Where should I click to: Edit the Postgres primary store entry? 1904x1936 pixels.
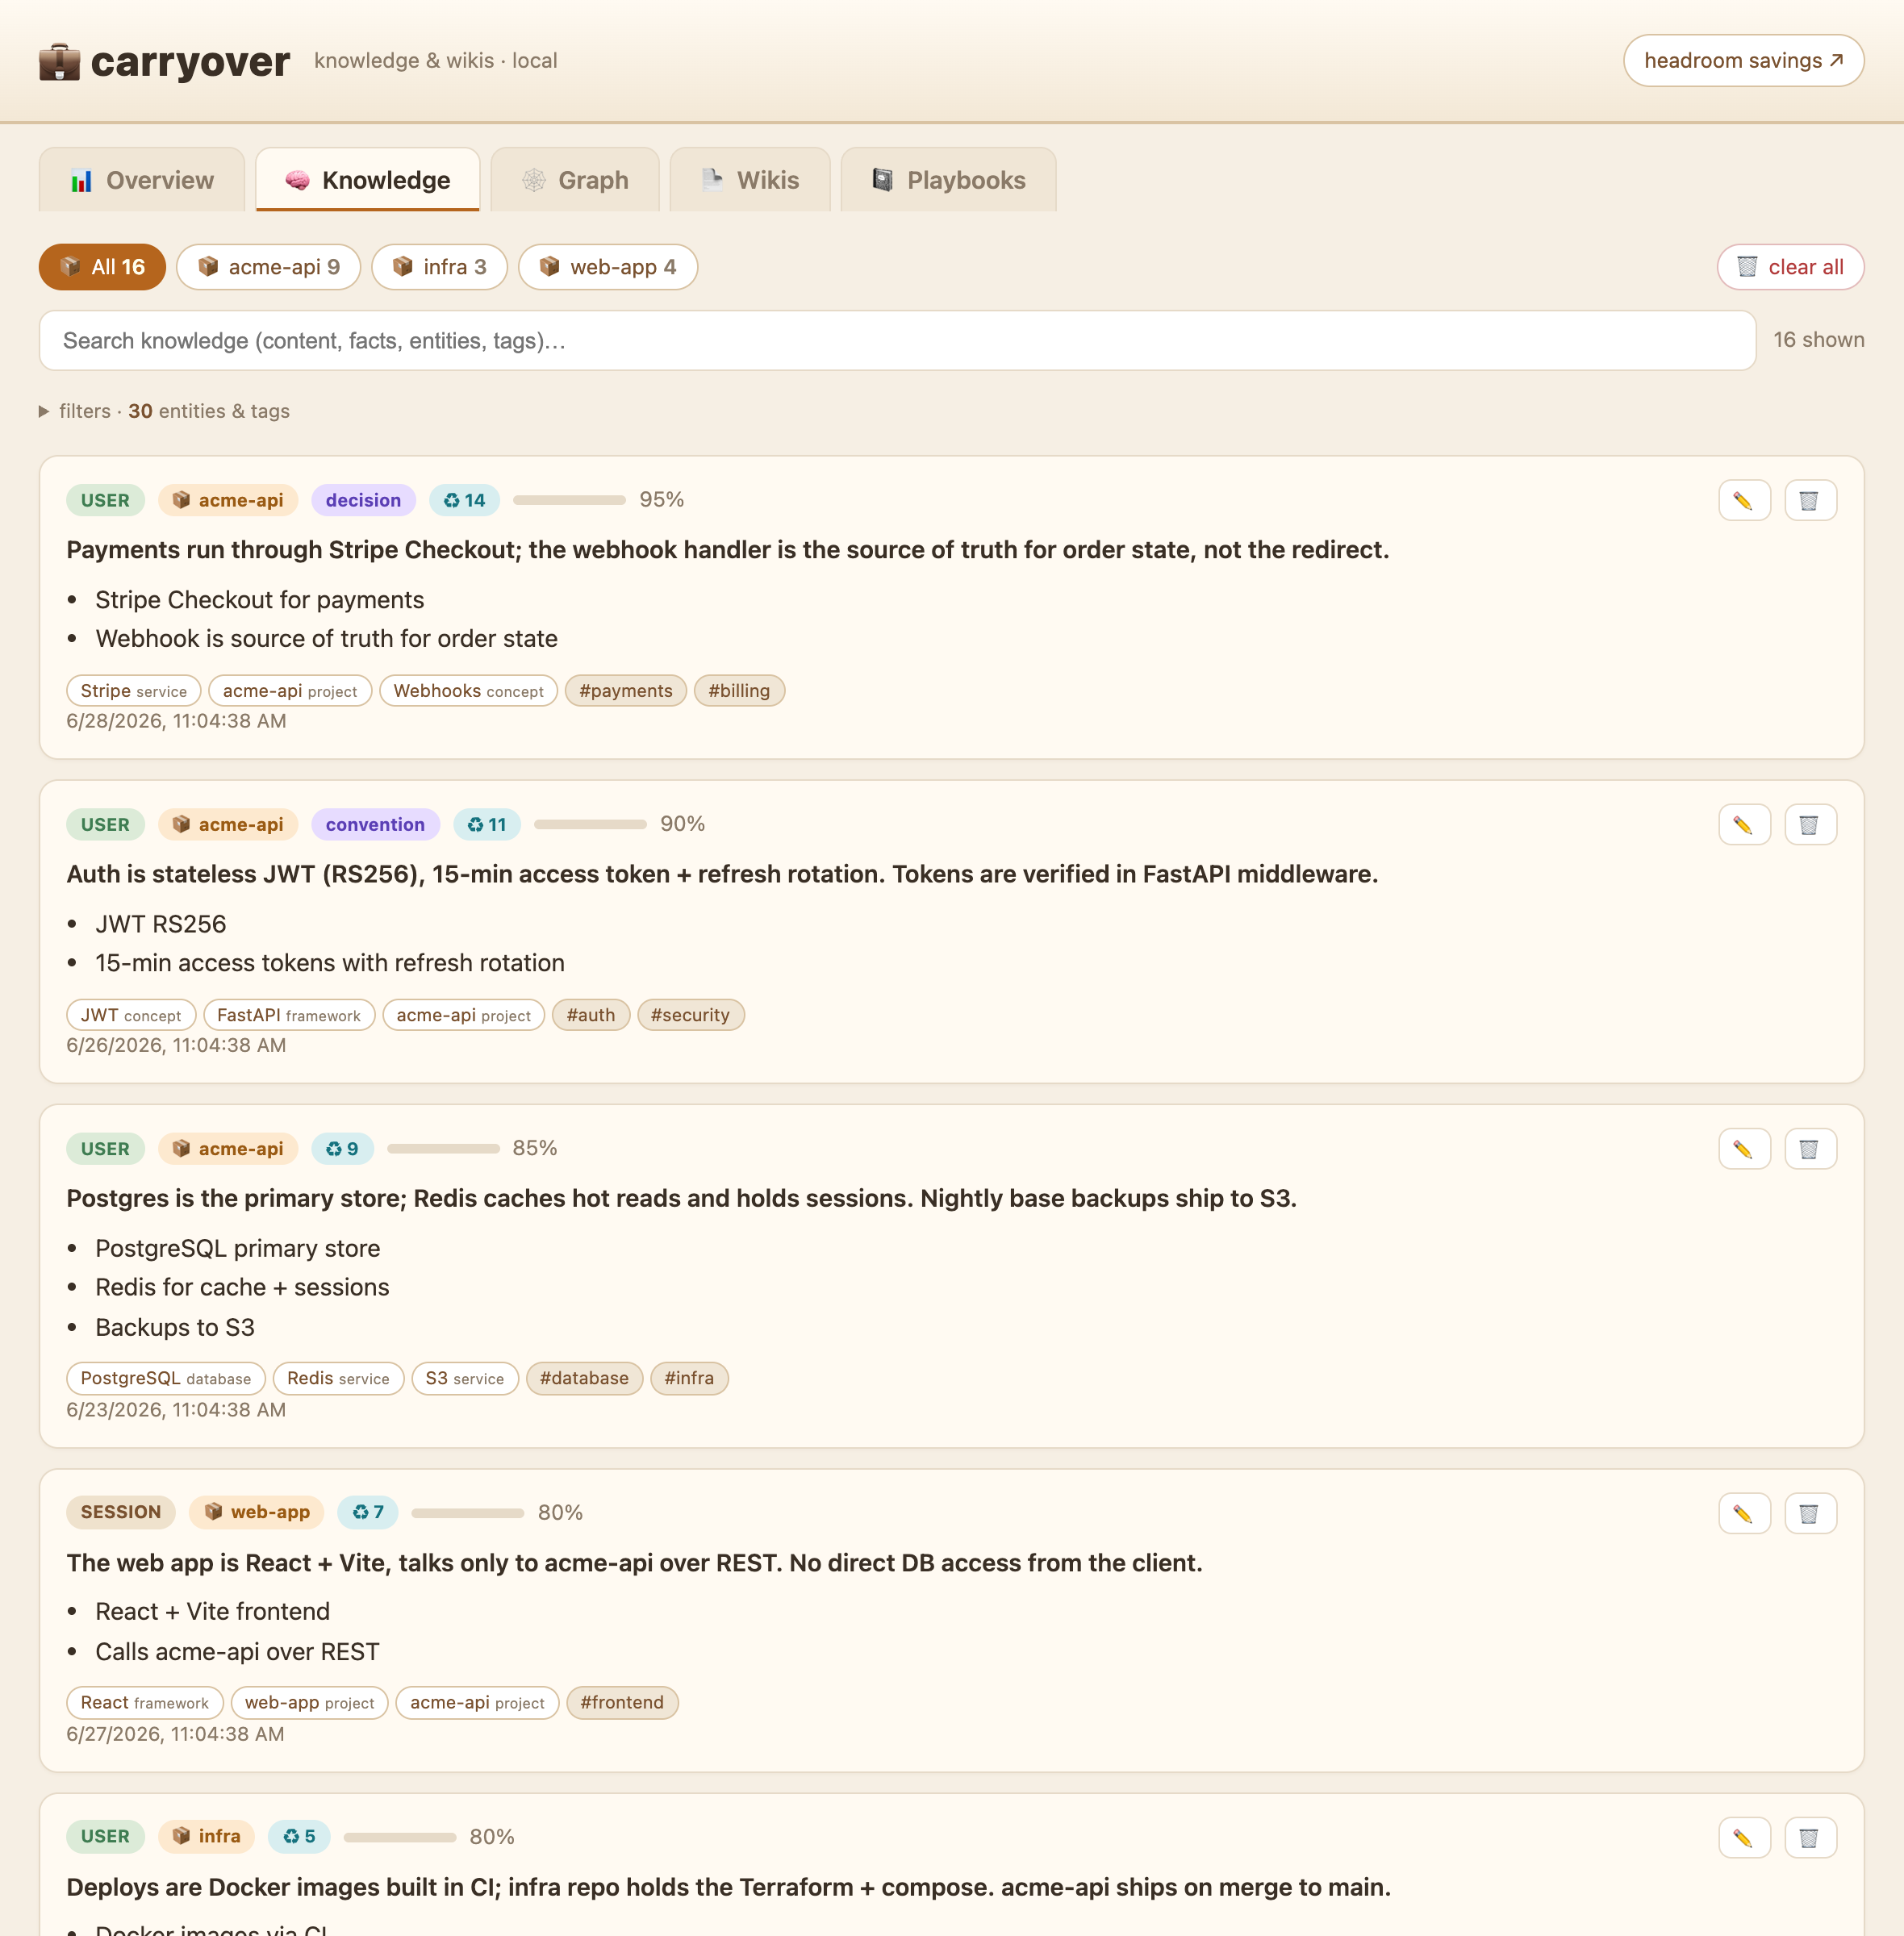click(1744, 1149)
